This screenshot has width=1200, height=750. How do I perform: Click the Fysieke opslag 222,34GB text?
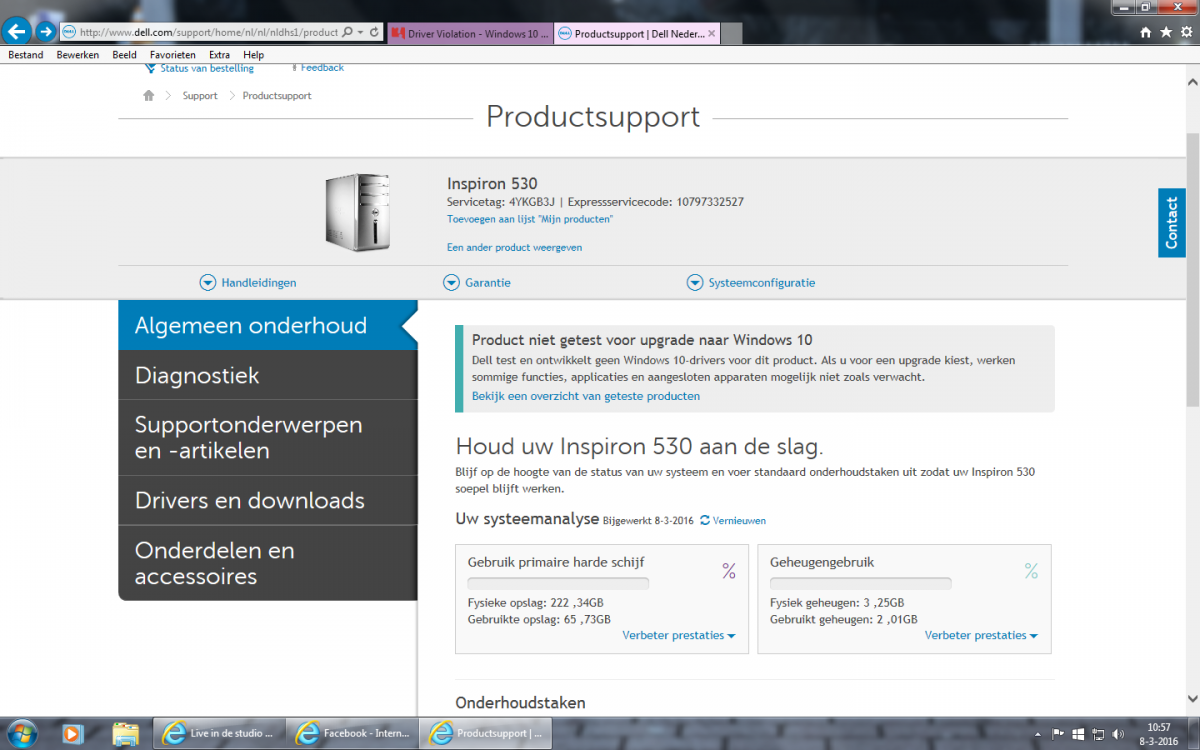click(536, 603)
